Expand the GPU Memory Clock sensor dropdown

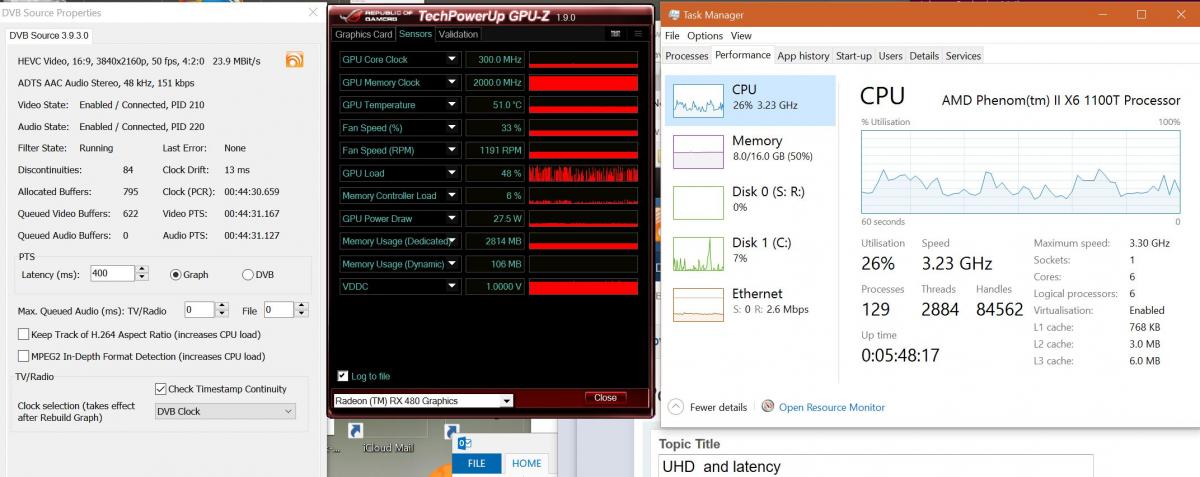(453, 82)
